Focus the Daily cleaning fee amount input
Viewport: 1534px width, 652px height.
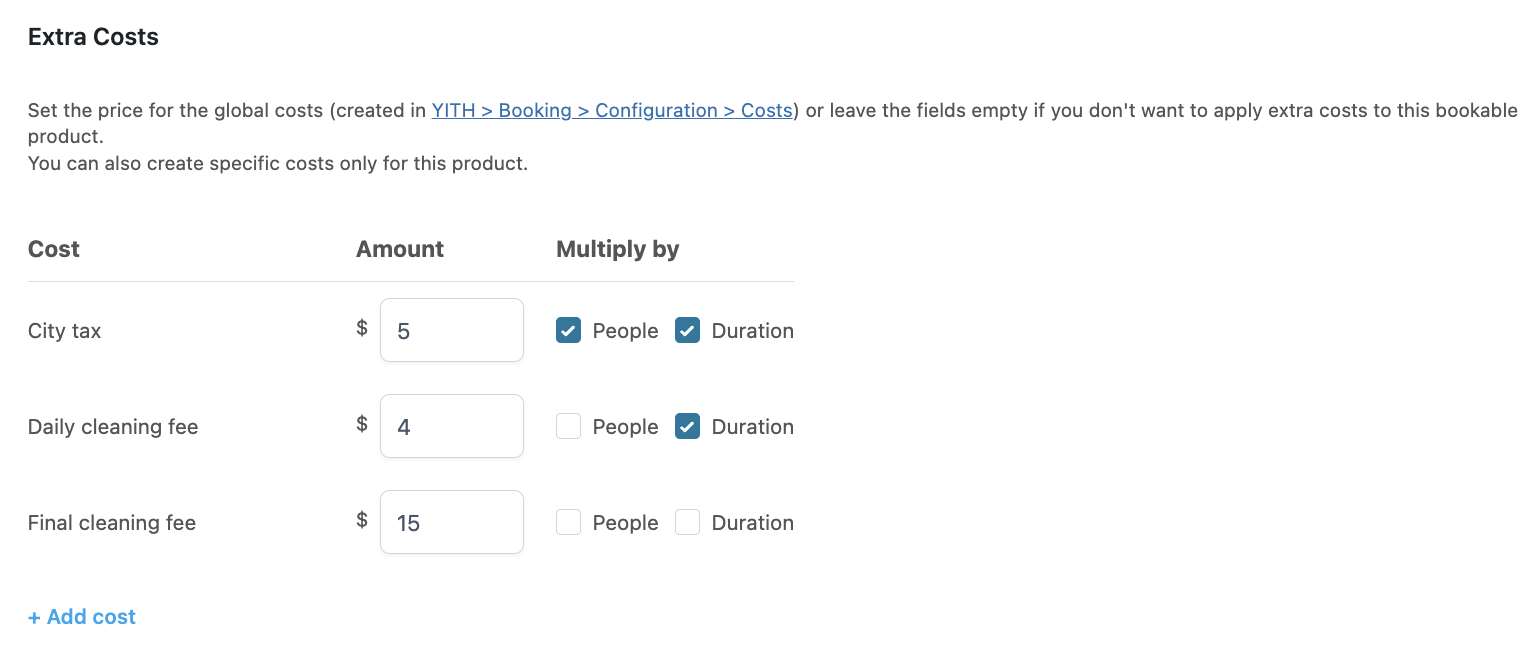tap(452, 427)
